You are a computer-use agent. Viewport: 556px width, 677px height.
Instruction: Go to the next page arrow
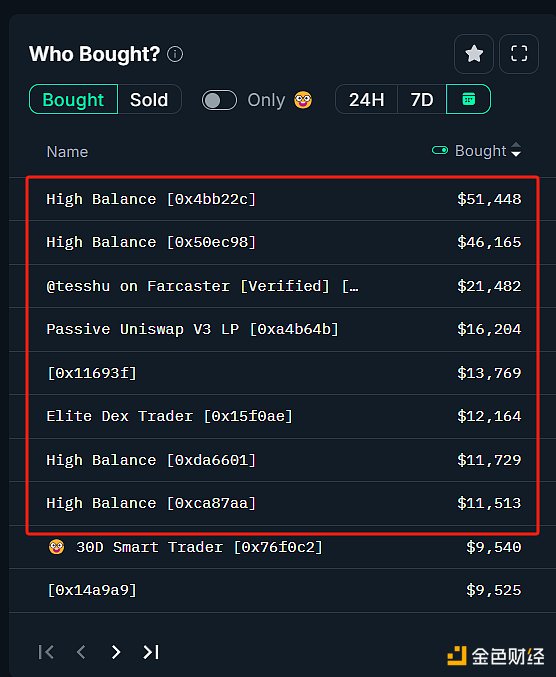coord(115,652)
